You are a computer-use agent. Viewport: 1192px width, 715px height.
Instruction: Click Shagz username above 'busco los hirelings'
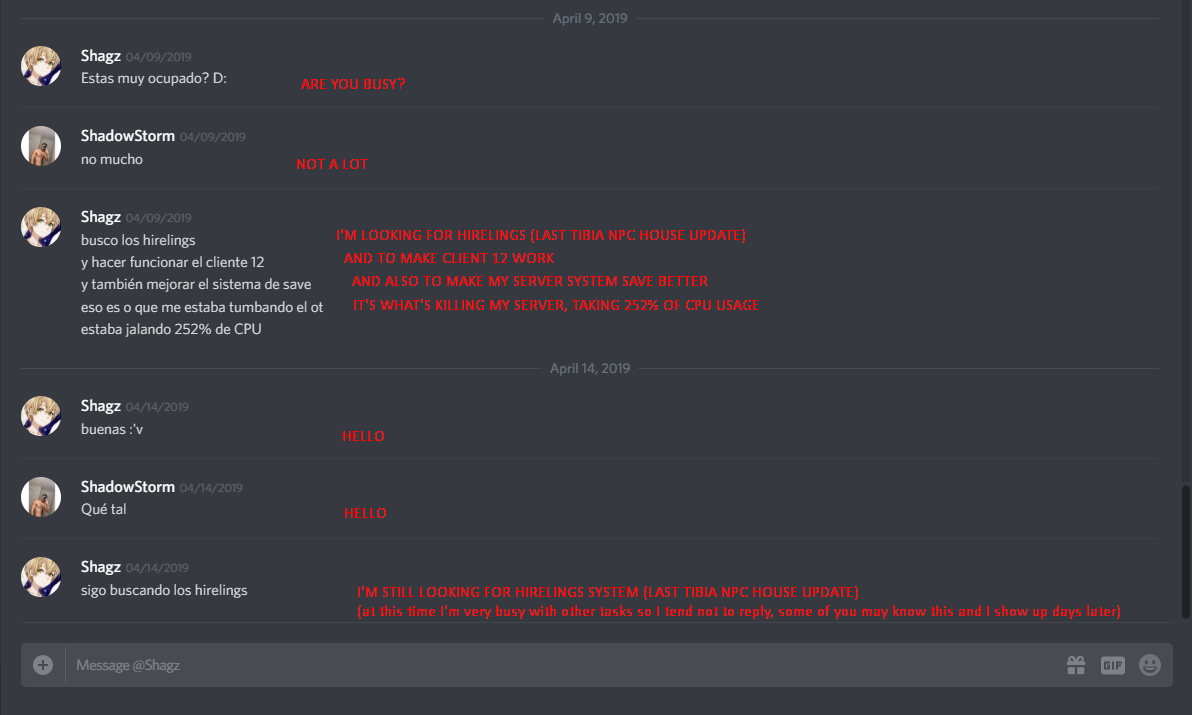100,217
